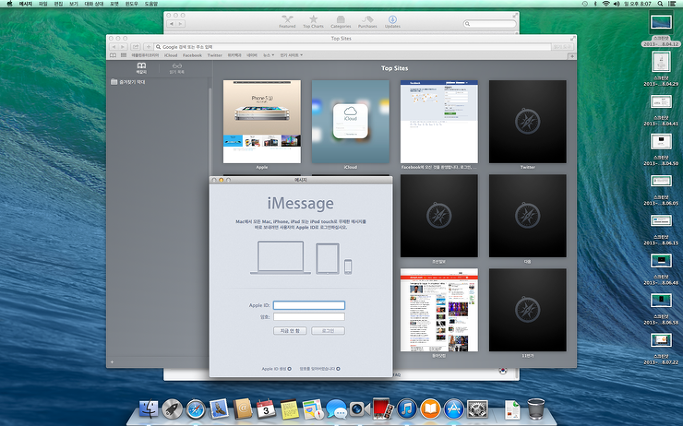Open Help, the last item in the menu bar

click(x=151, y=3)
